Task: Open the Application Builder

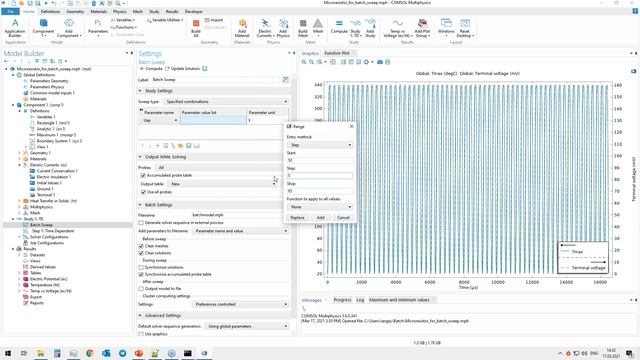Action: pos(15,28)
